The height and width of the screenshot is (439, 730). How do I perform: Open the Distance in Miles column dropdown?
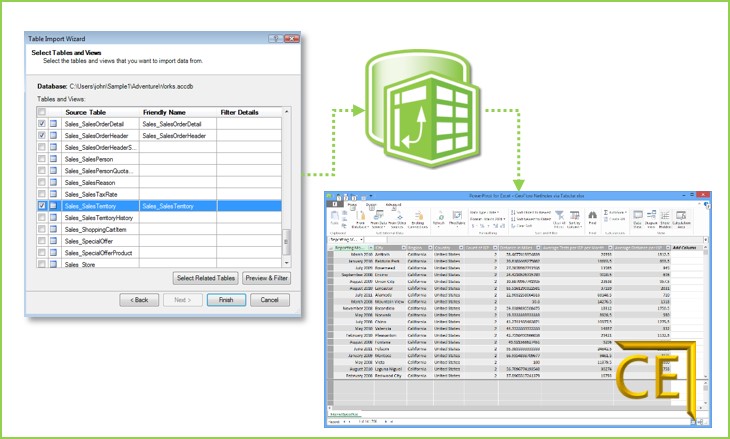coord(538,248)
